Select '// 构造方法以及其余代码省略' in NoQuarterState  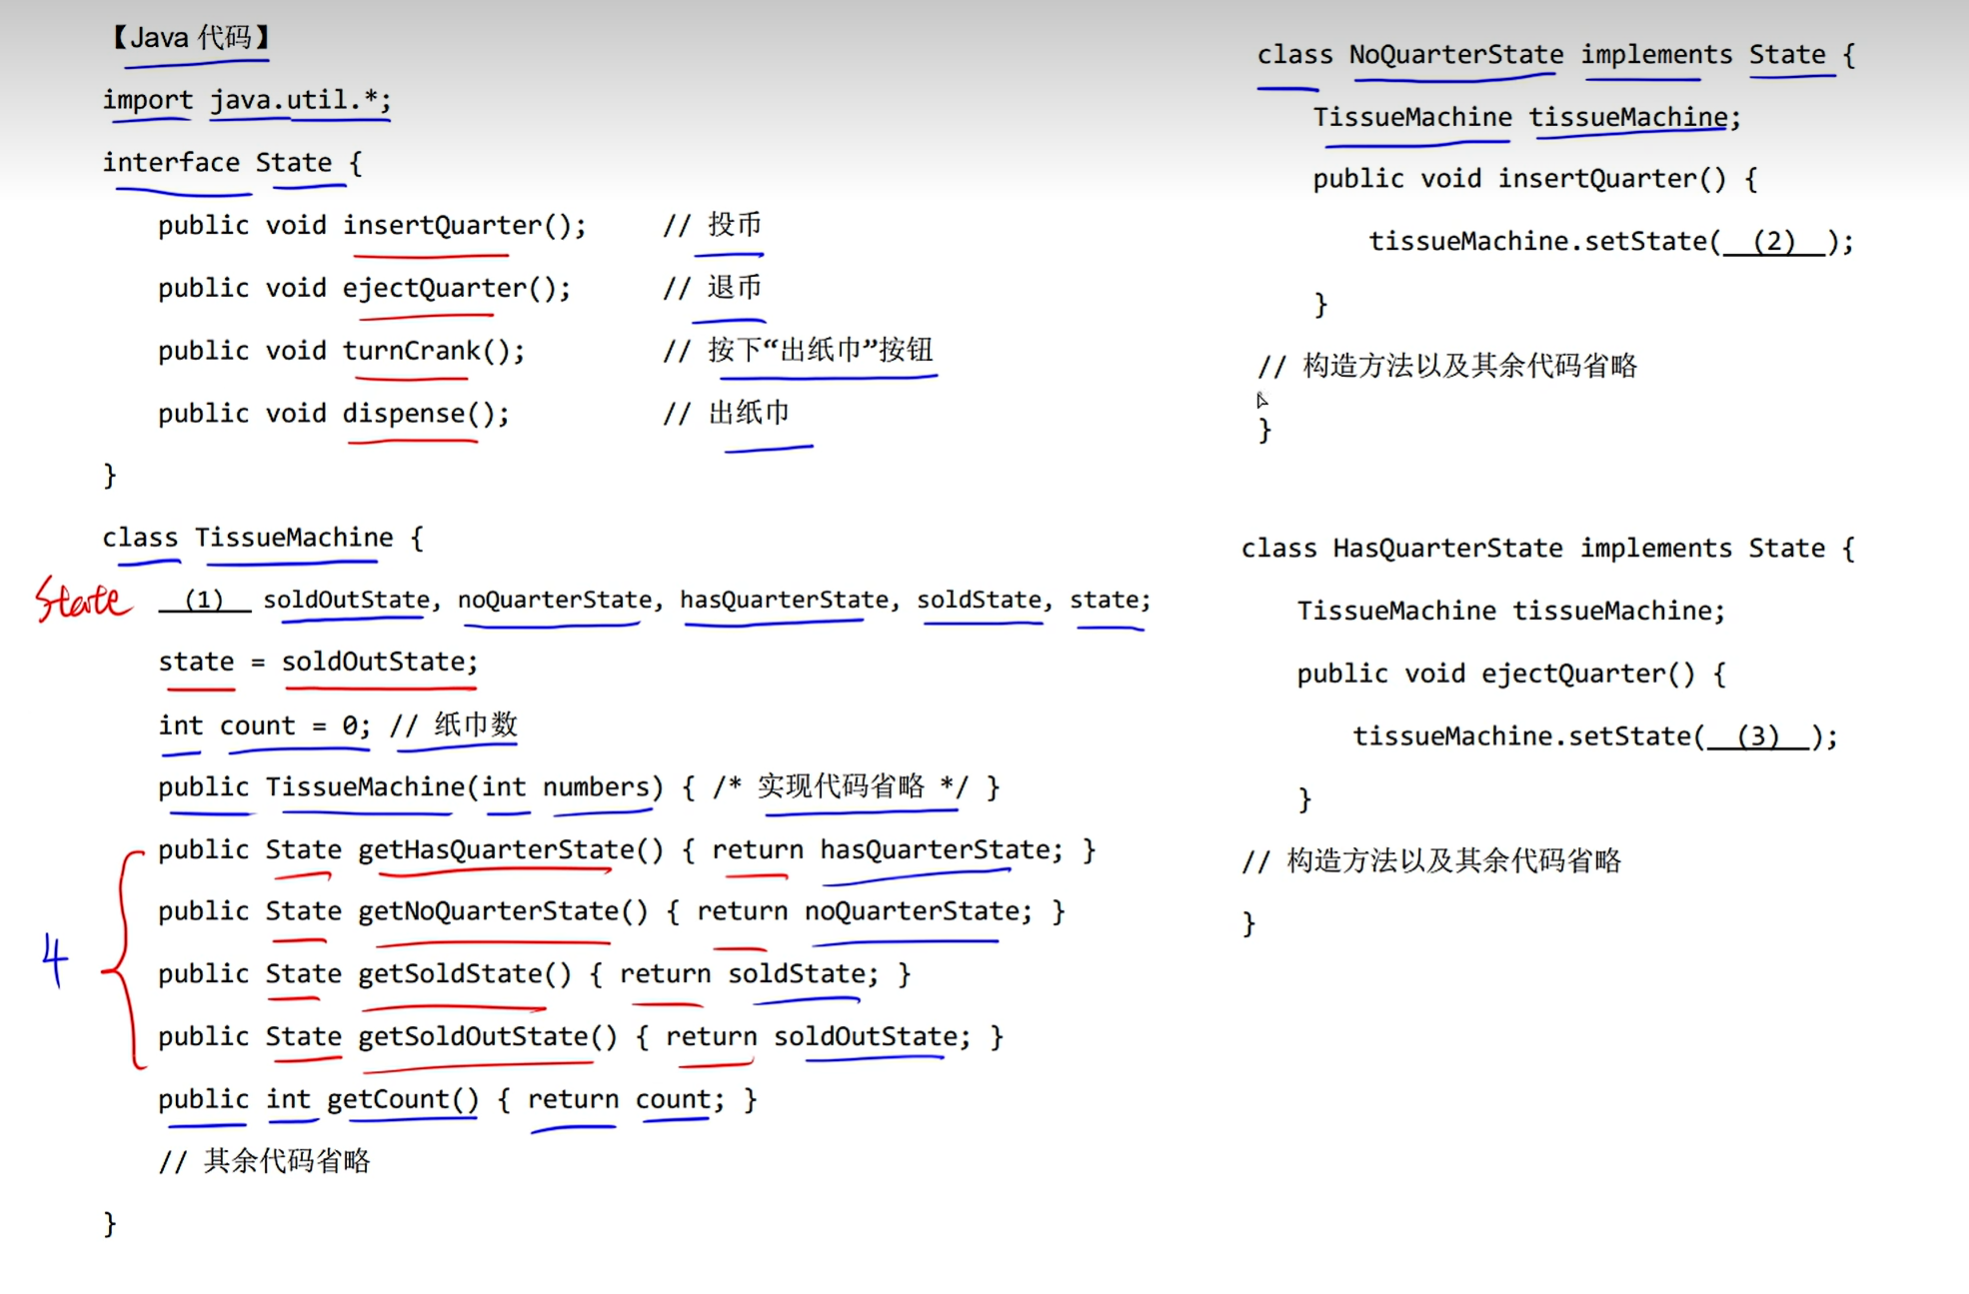[1447, 366]
